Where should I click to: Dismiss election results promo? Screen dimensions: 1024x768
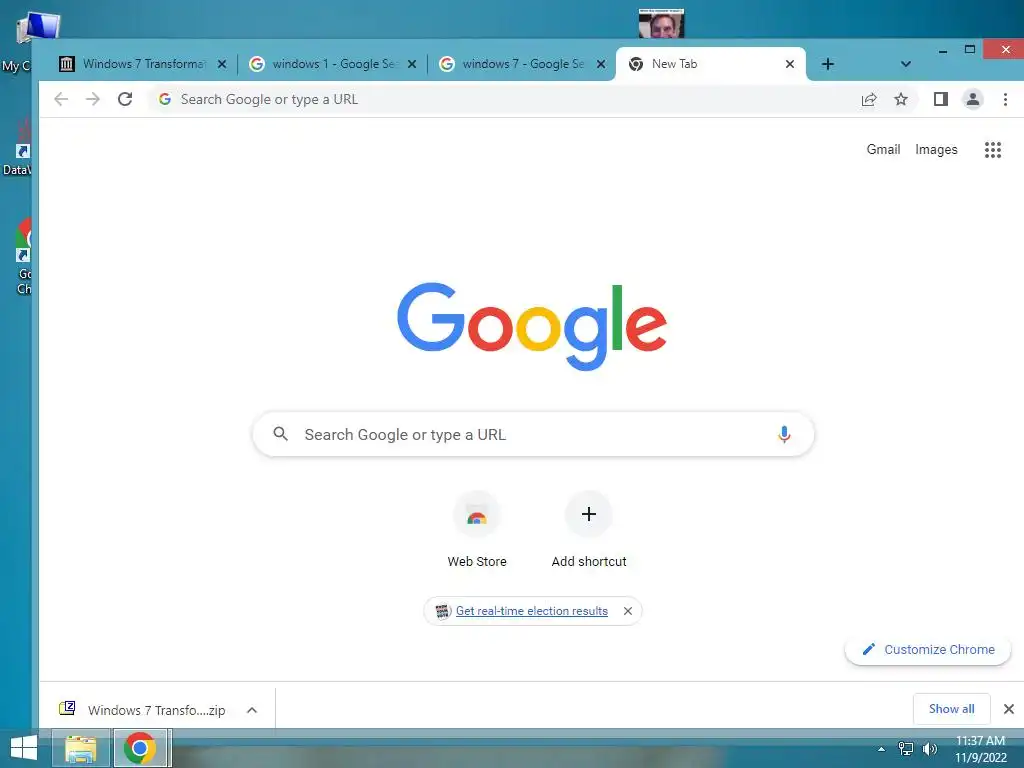click(x=628, y=611)
